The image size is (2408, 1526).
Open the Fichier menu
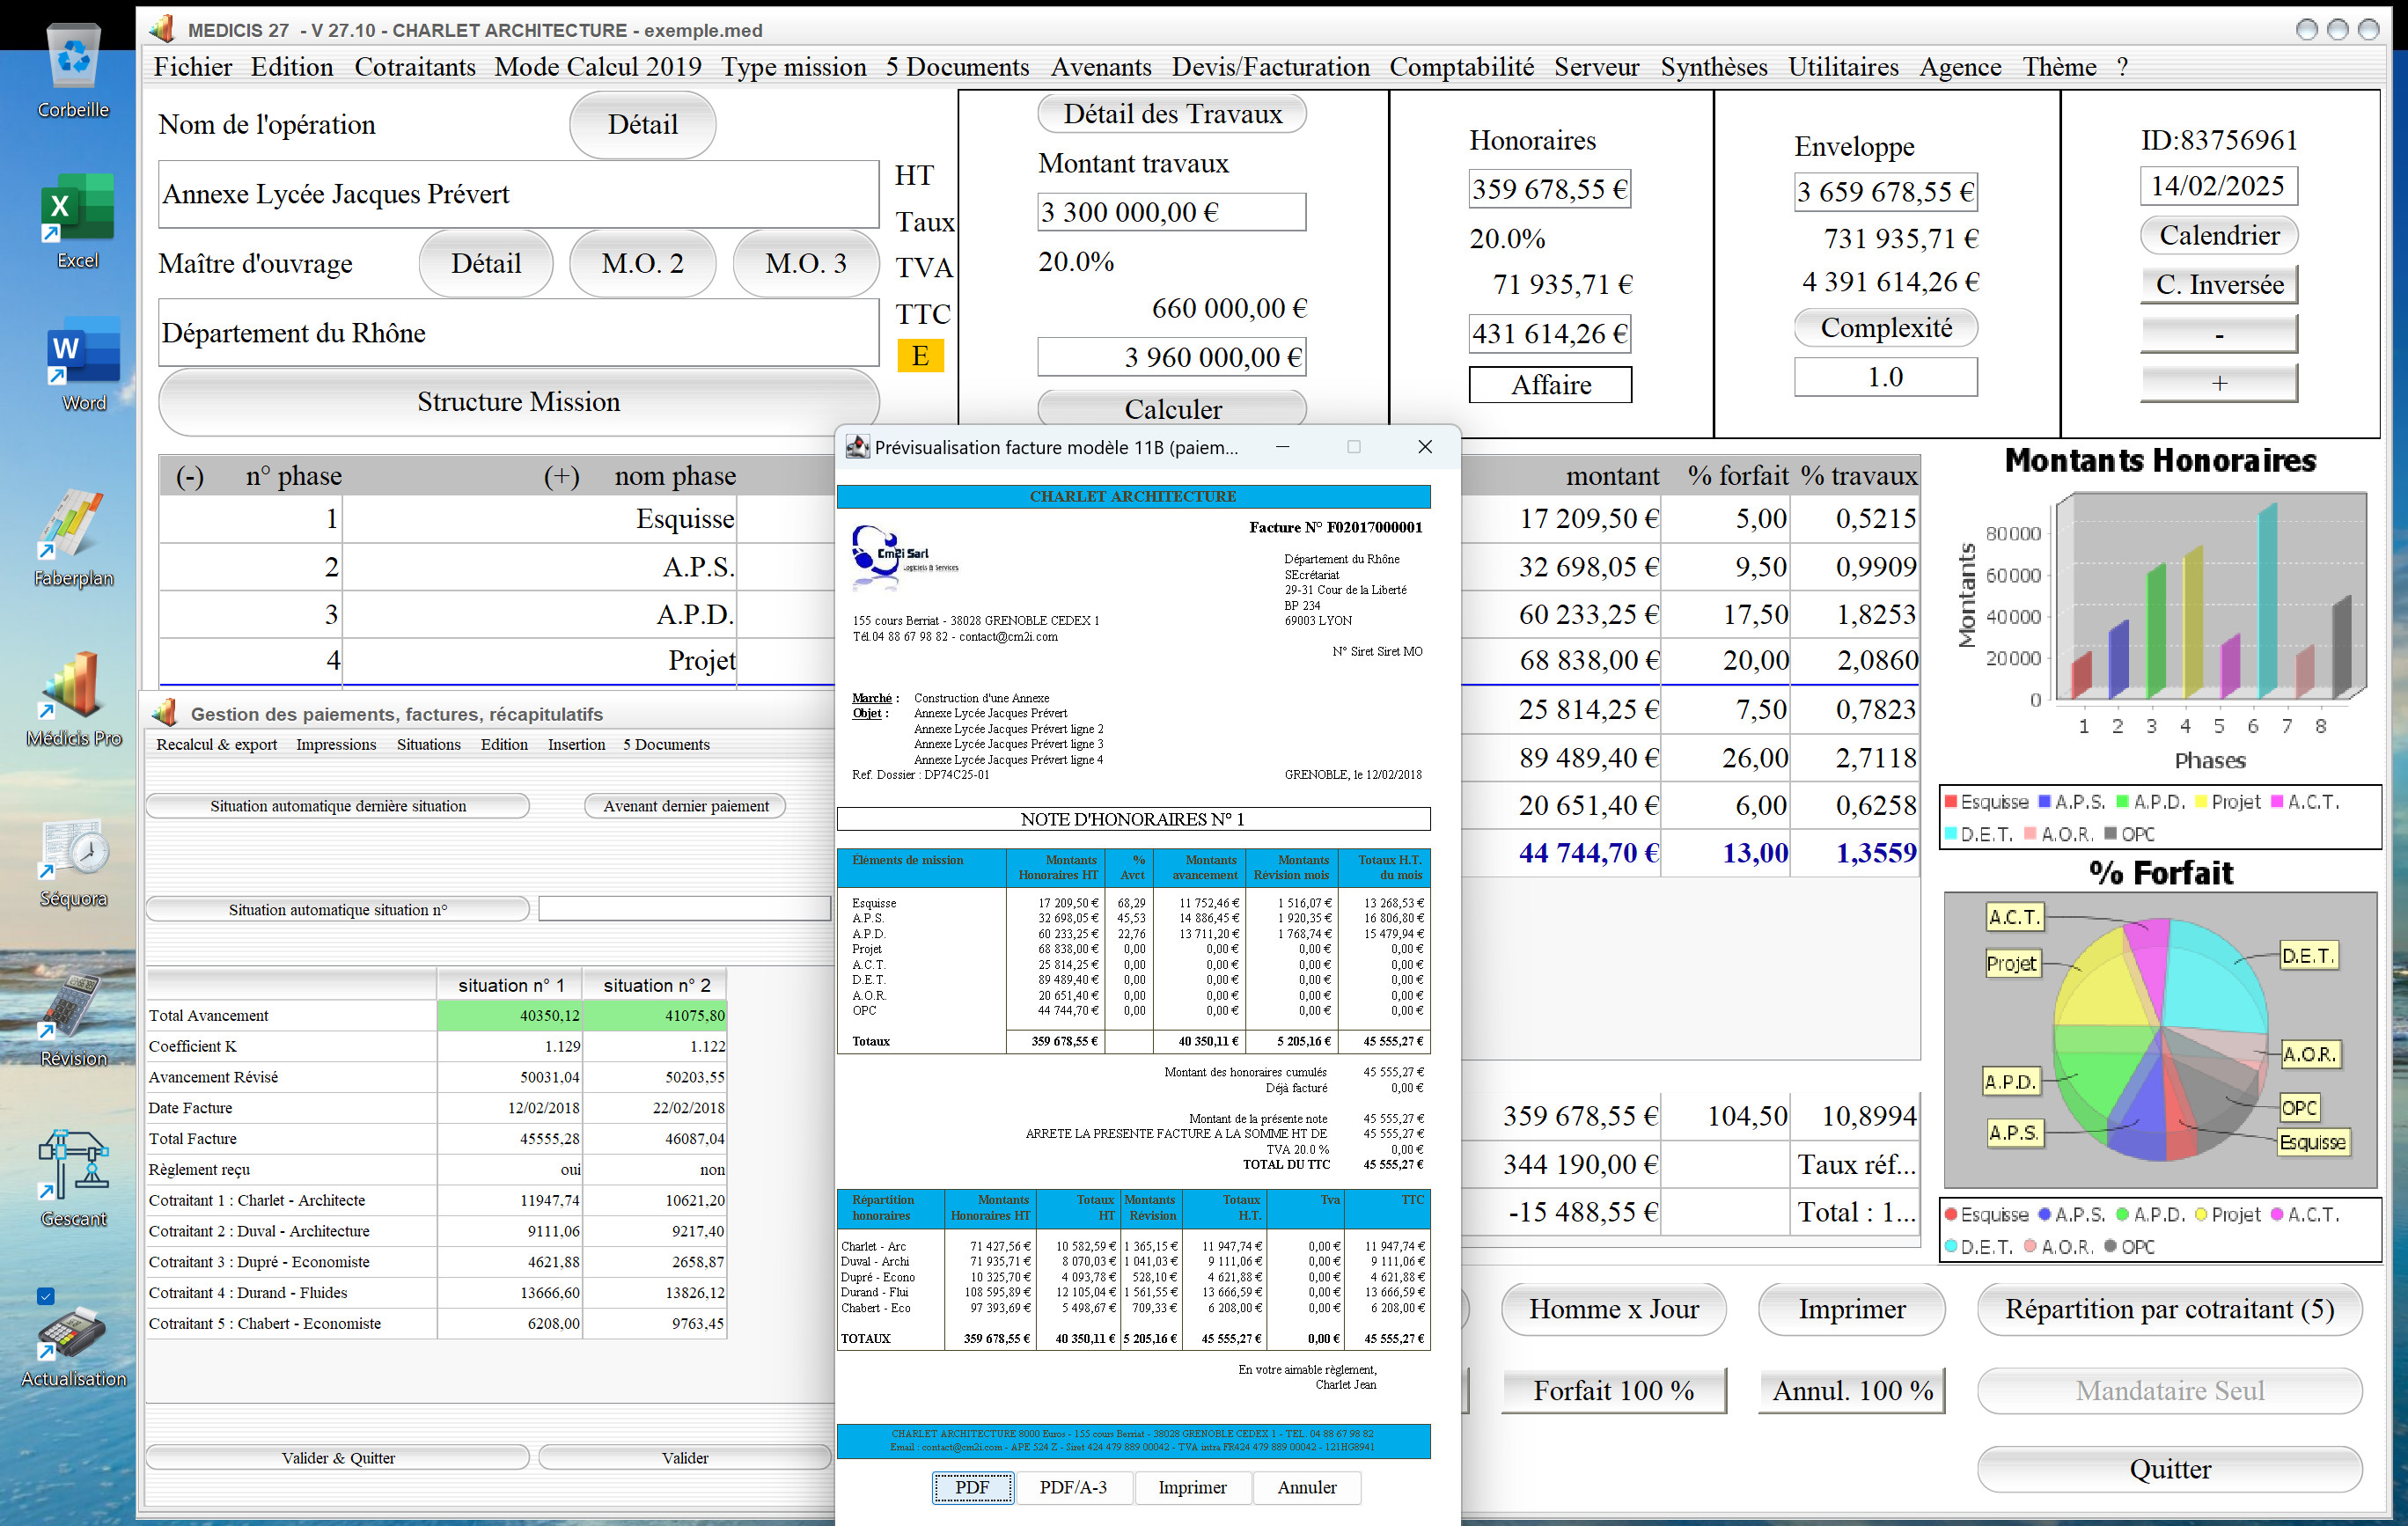tap(193, 67)
